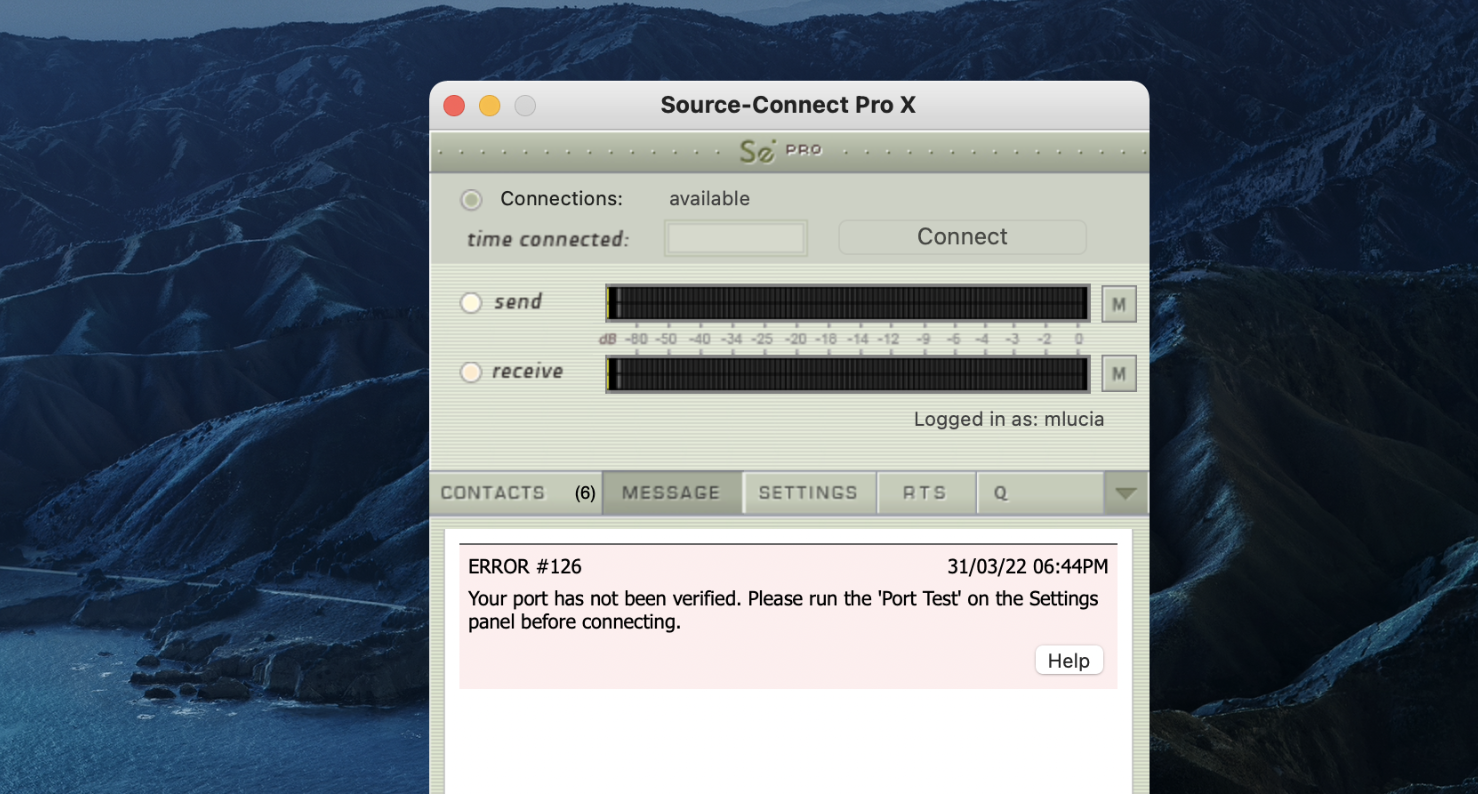The width and height of the screenshot is (1478, 794).
Task: Minimize the Source-Connect Pro X window
Action: tap(490, 106)
